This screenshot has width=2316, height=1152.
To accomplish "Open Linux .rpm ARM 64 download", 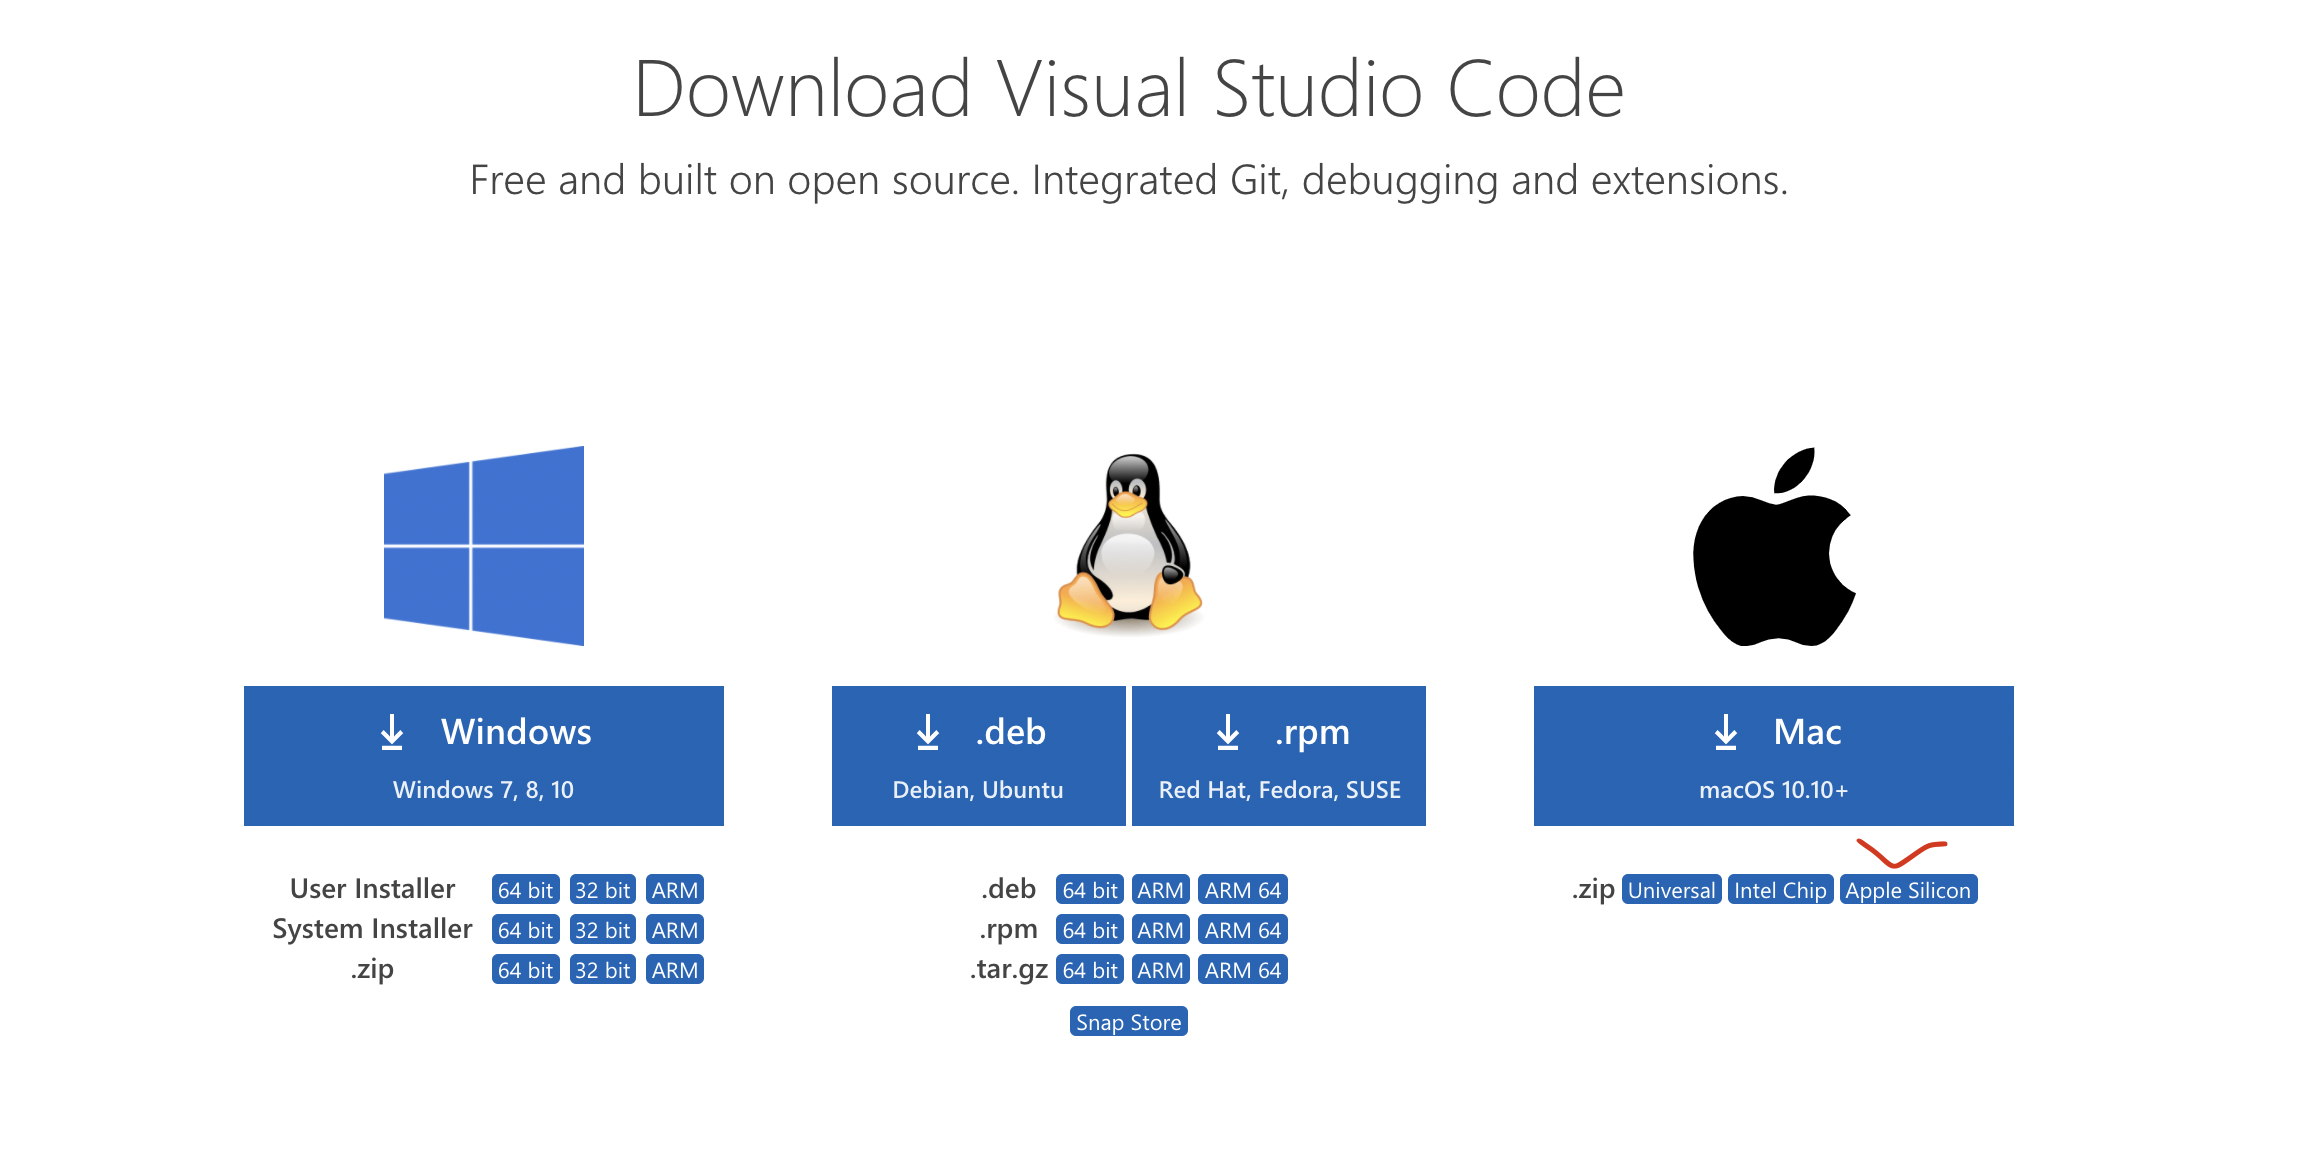I will [x=1243, y=930].
